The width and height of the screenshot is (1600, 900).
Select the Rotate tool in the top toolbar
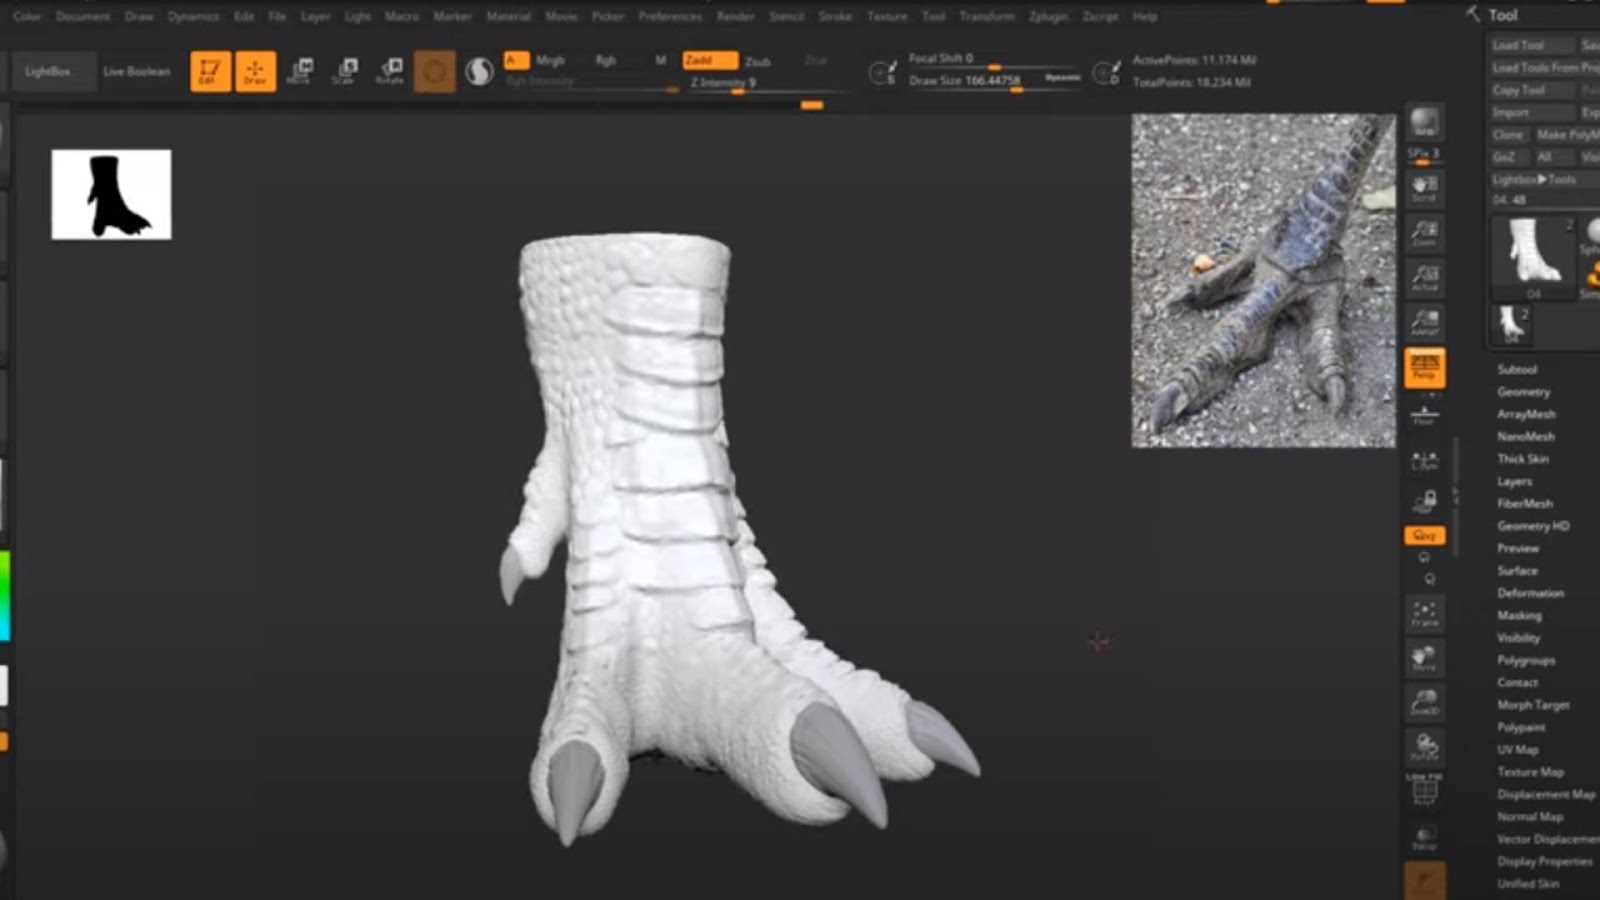(x=389, y=70)
